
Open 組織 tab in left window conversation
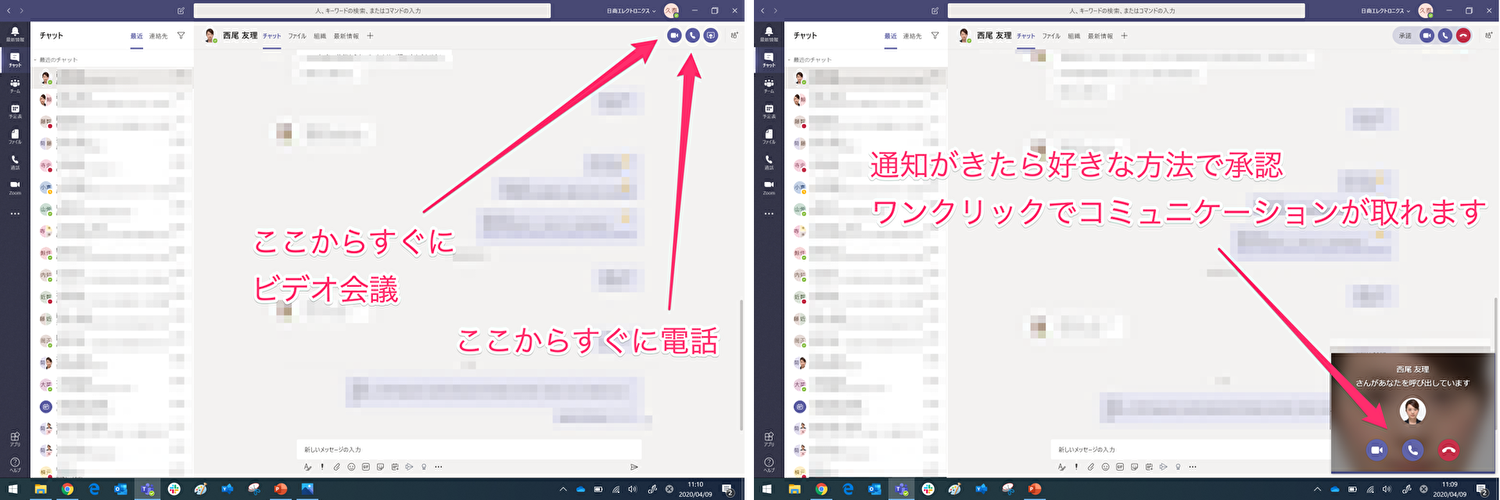pyautogui.click(x=320, y=35)
